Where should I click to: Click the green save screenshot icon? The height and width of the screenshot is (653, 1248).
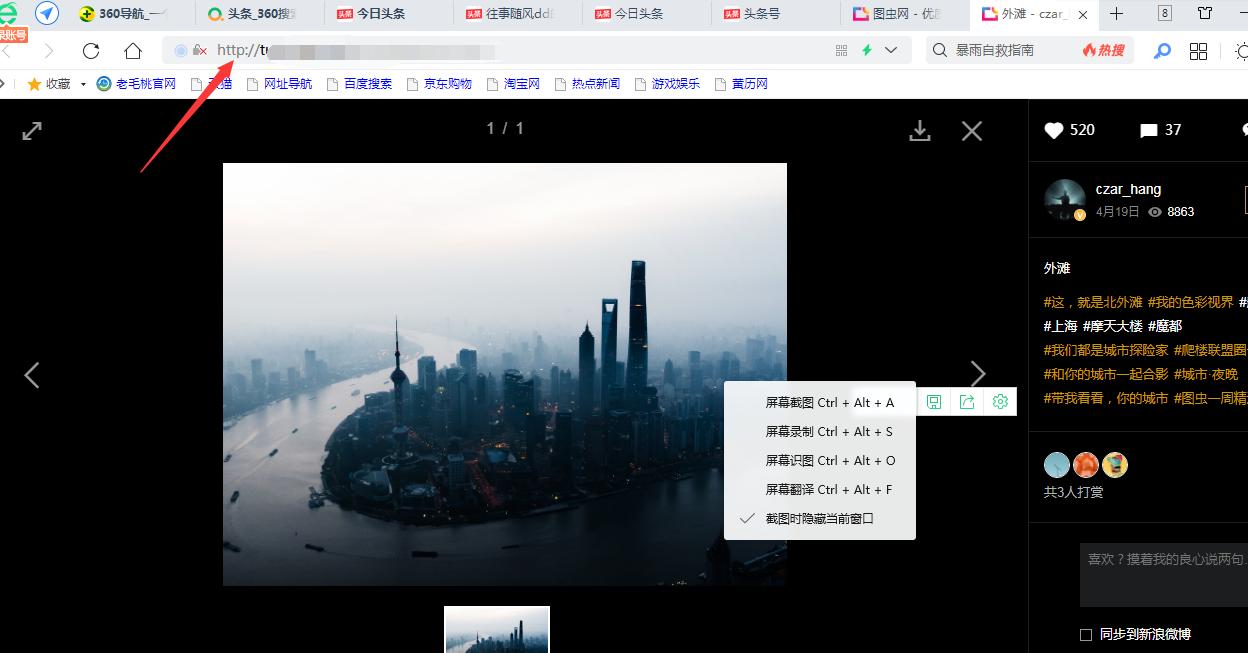pos(934,401)
